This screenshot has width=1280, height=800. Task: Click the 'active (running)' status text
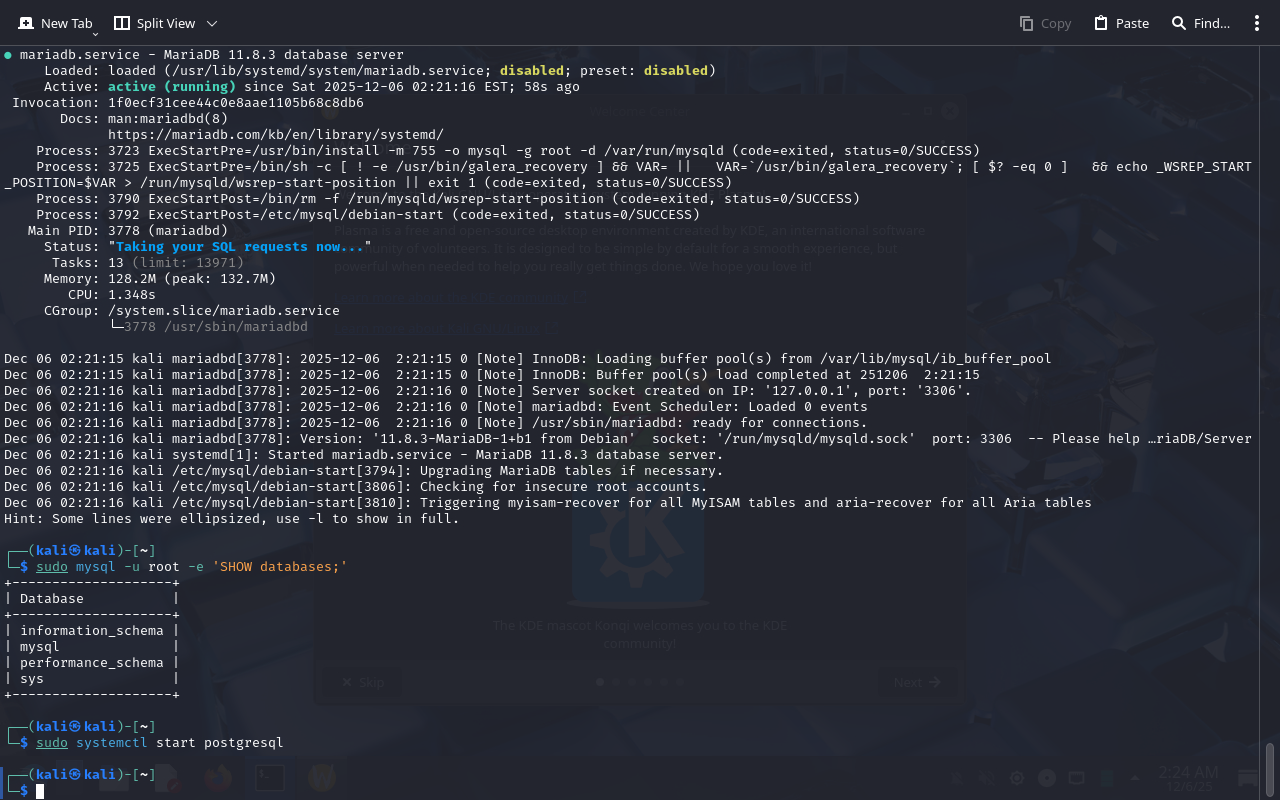click(x=171, y=87)
